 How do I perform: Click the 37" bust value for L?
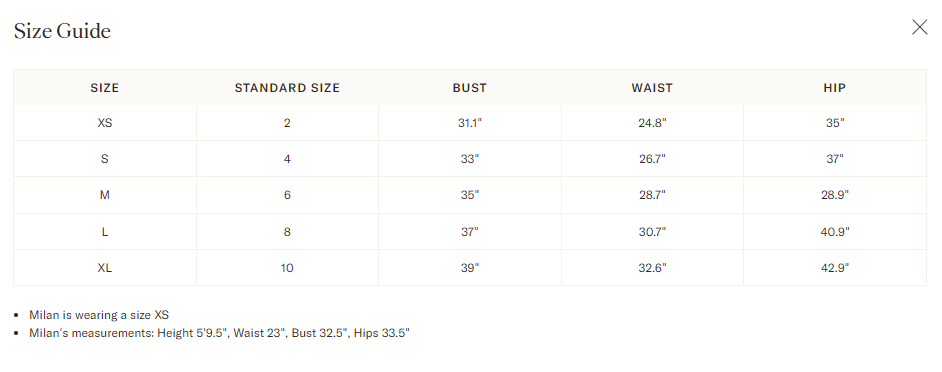[470, 231]
